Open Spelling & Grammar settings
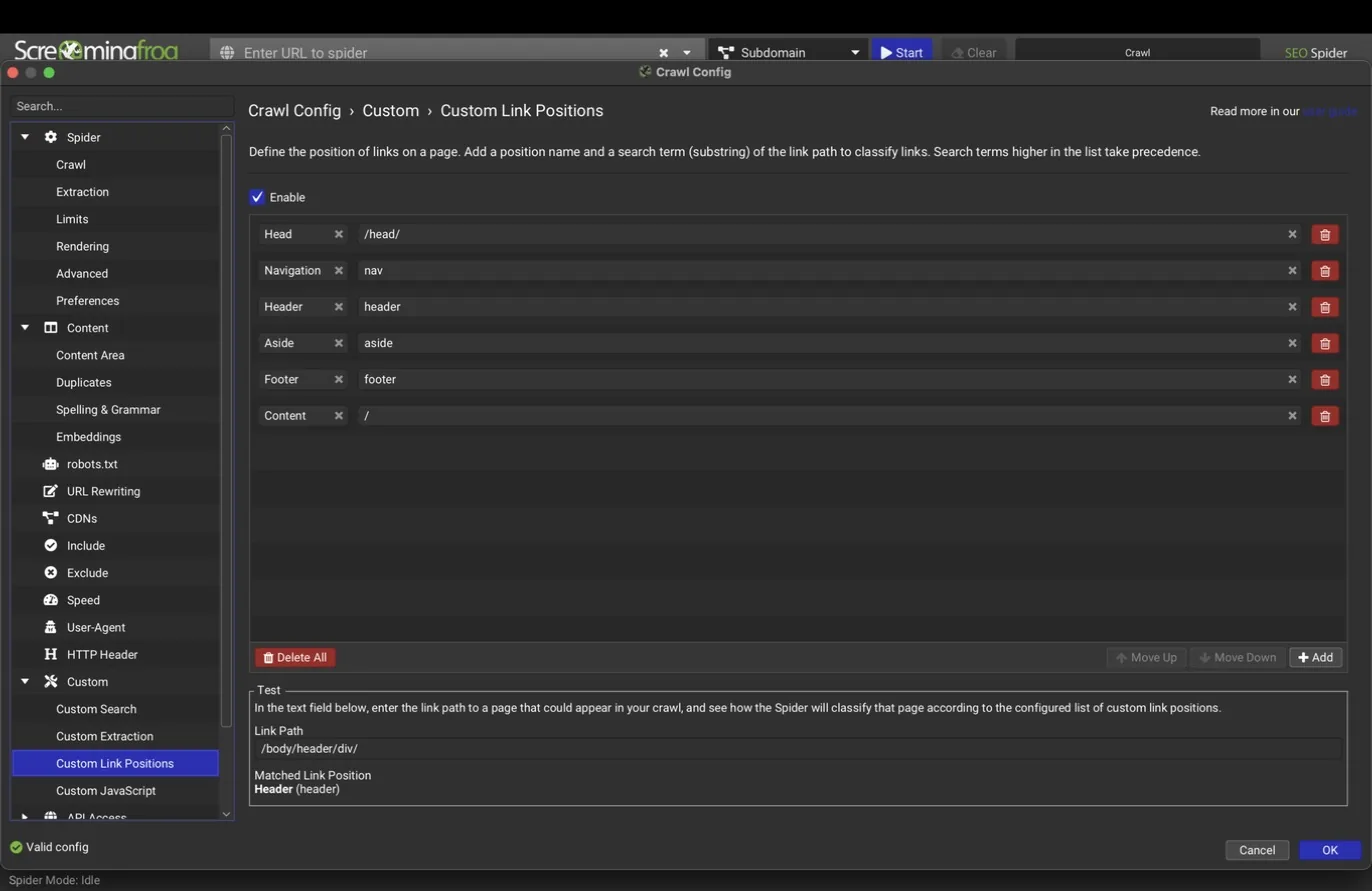1372x891 pixels. point(108,410)
